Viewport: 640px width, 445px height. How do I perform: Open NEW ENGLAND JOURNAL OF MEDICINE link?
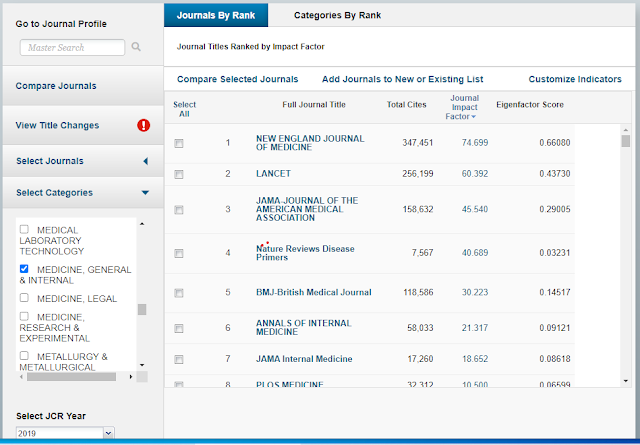point(310,143)
